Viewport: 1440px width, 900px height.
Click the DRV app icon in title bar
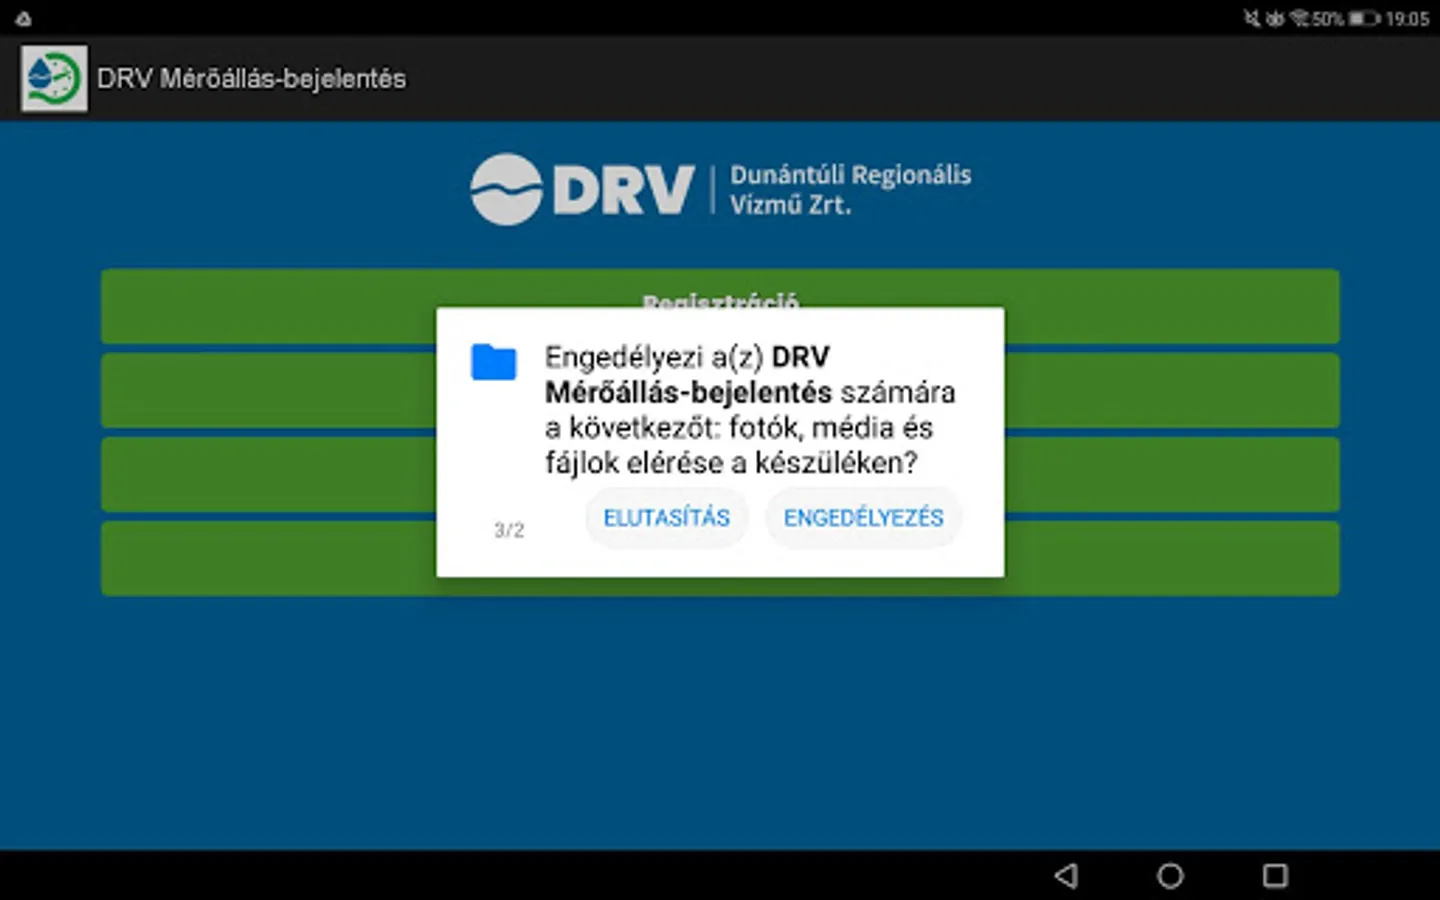click(x=54, y=78)
